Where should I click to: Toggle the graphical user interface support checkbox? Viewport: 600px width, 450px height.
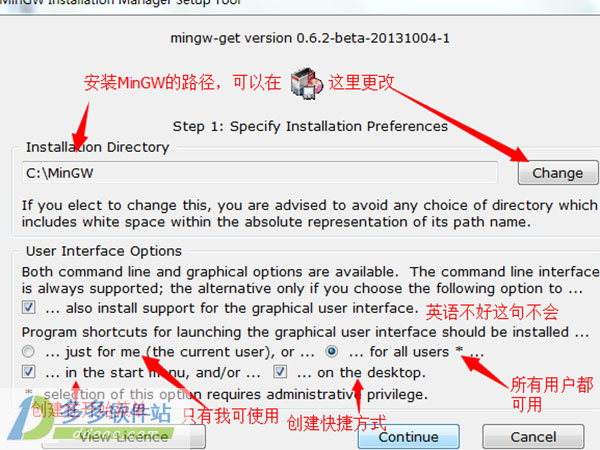coord(29,307)
